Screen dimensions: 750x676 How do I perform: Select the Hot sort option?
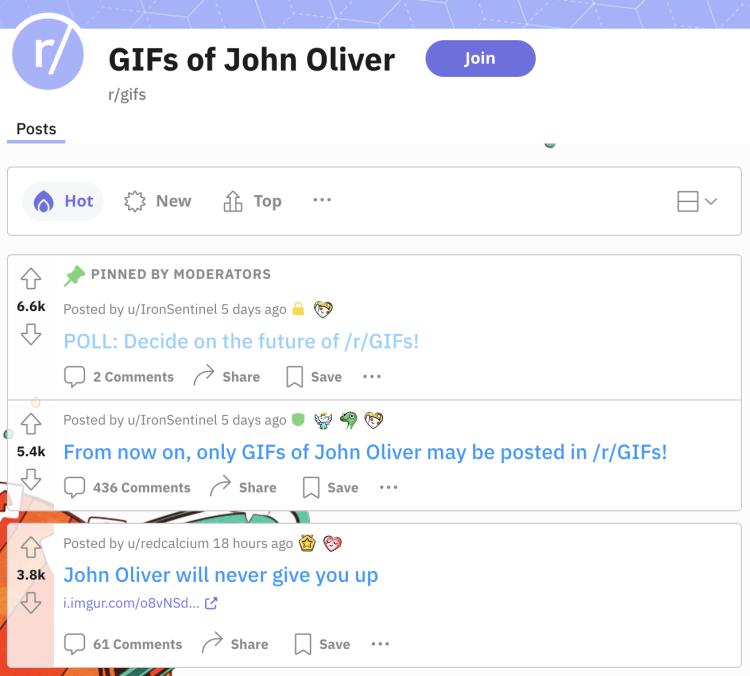click(63, 201)
